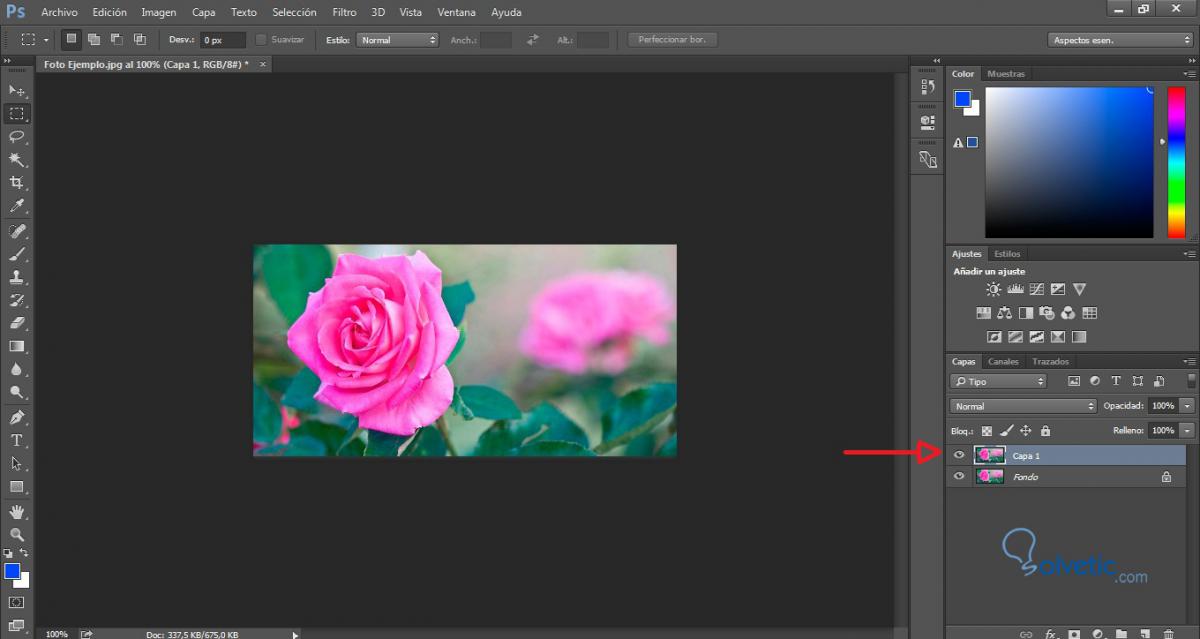
Task: Select 'Add to selection' mode button
Action: (93, 39)
